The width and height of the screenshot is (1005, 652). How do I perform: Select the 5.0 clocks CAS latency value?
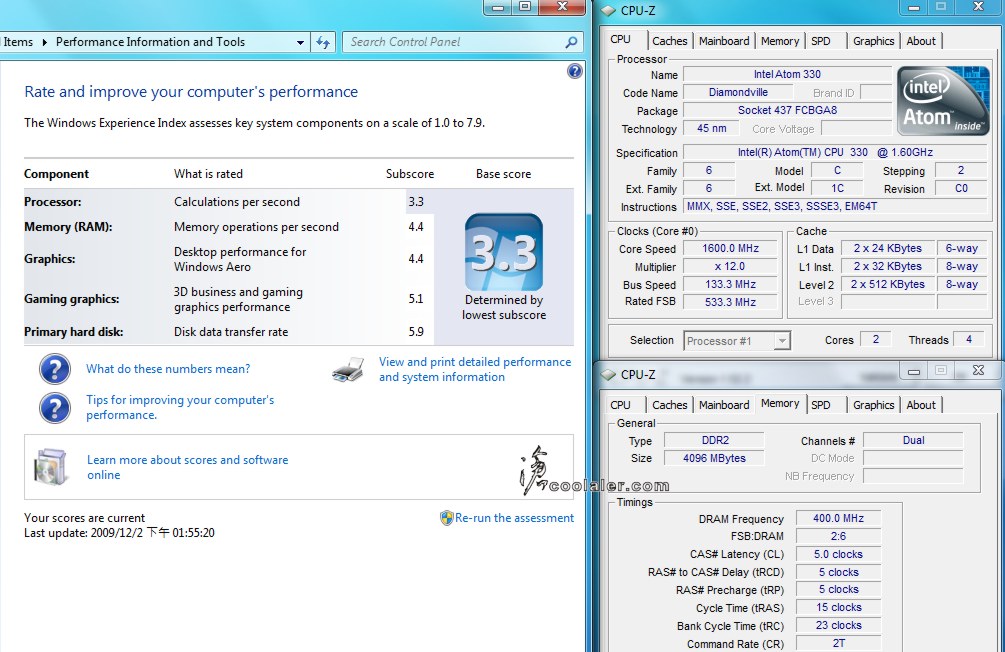pos(838,555)
